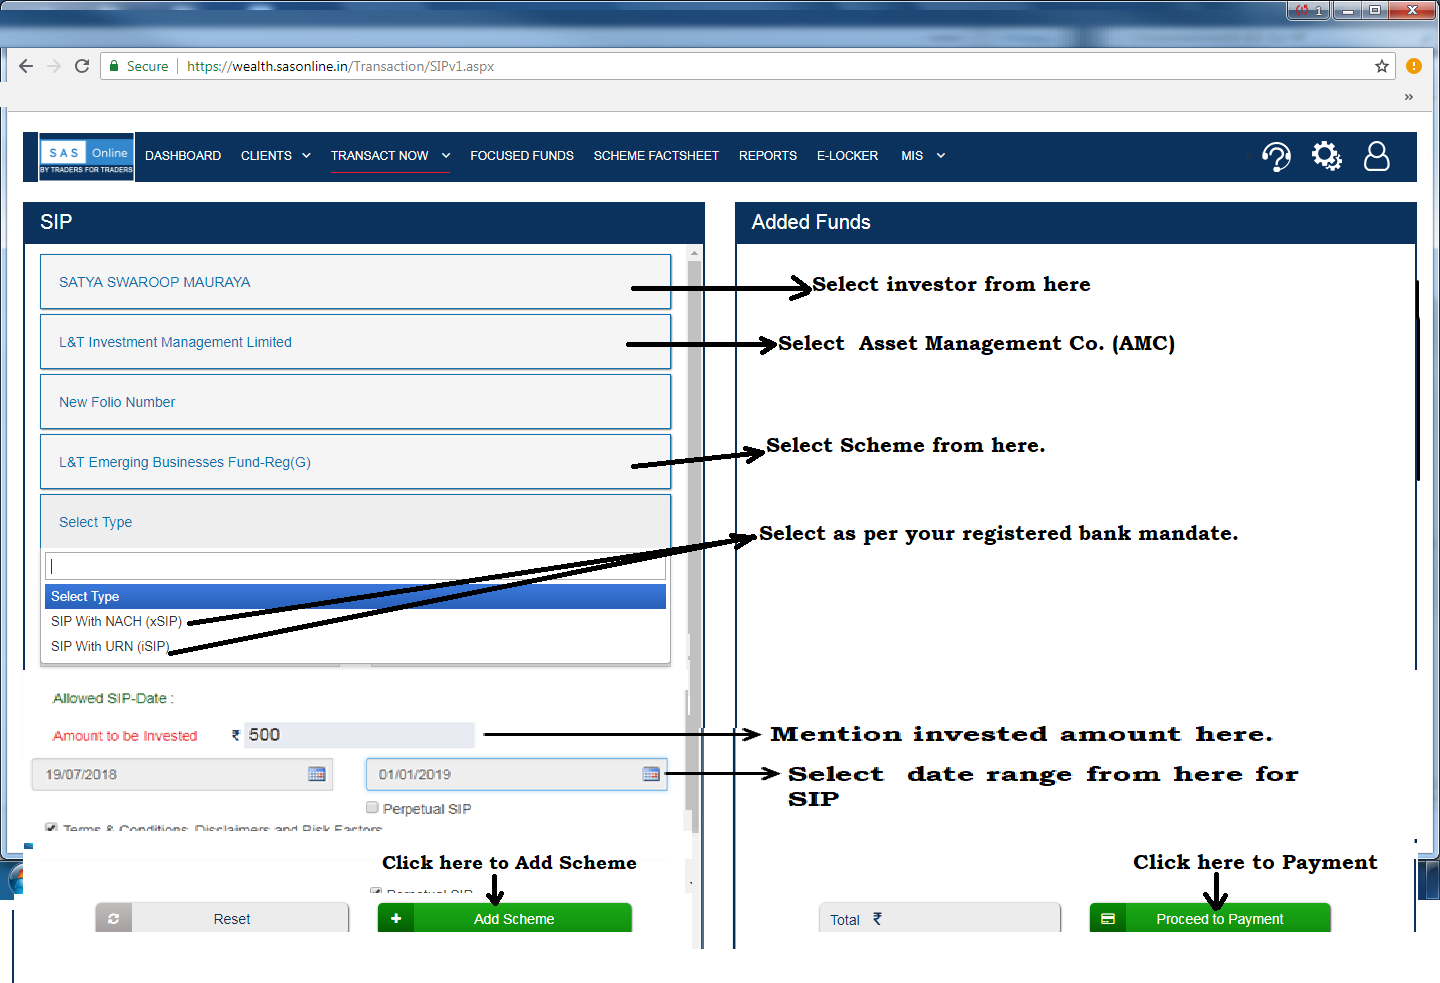Open the New Folio Number dropdown
1440x983 pixels.
[355, 402]
